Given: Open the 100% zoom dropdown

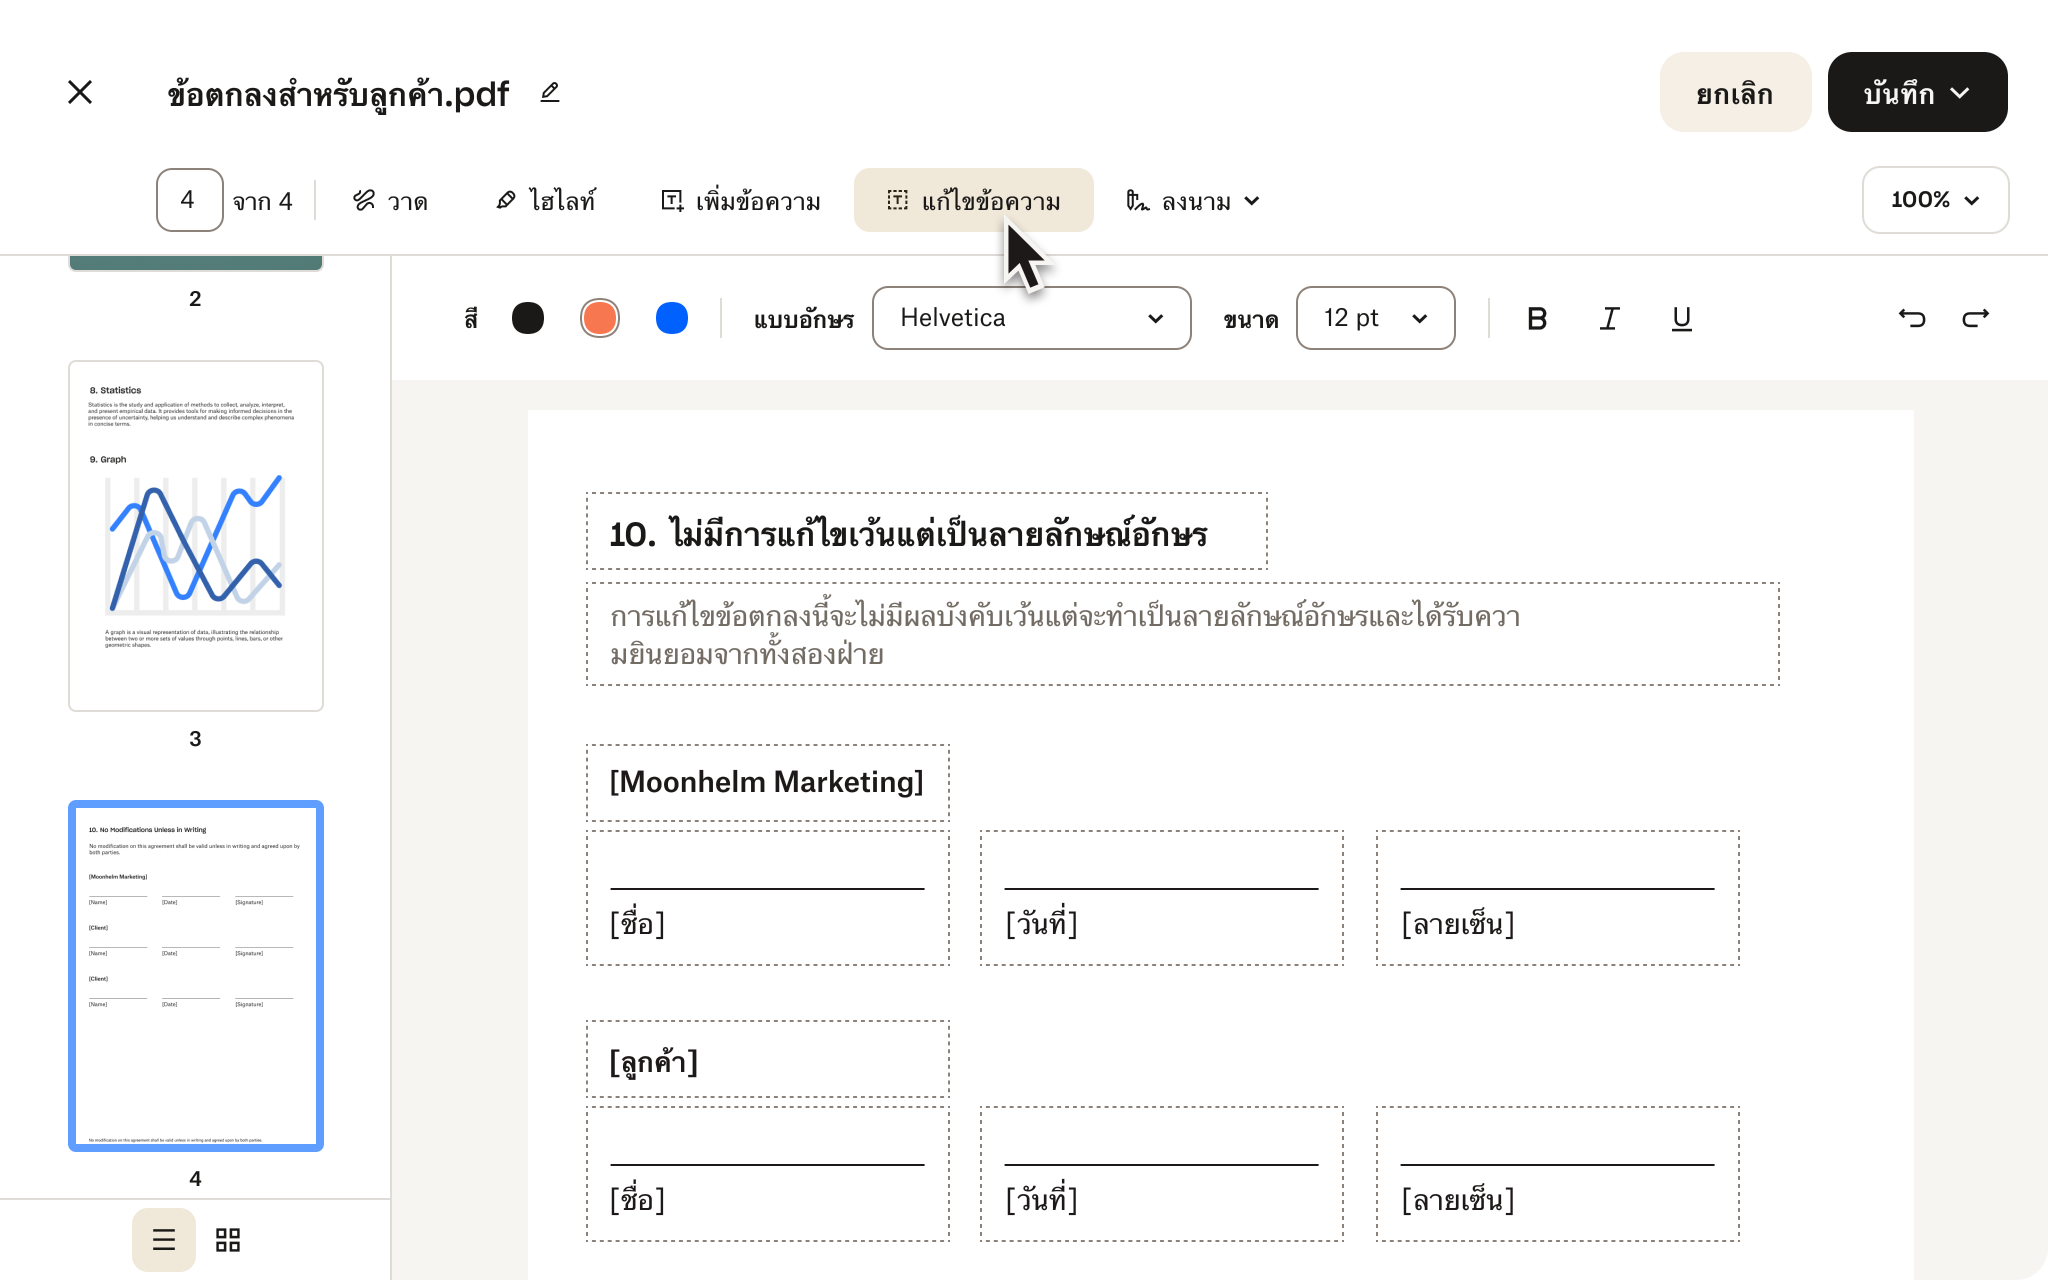Looking at the screenshot, I should tap(1935, 200).
